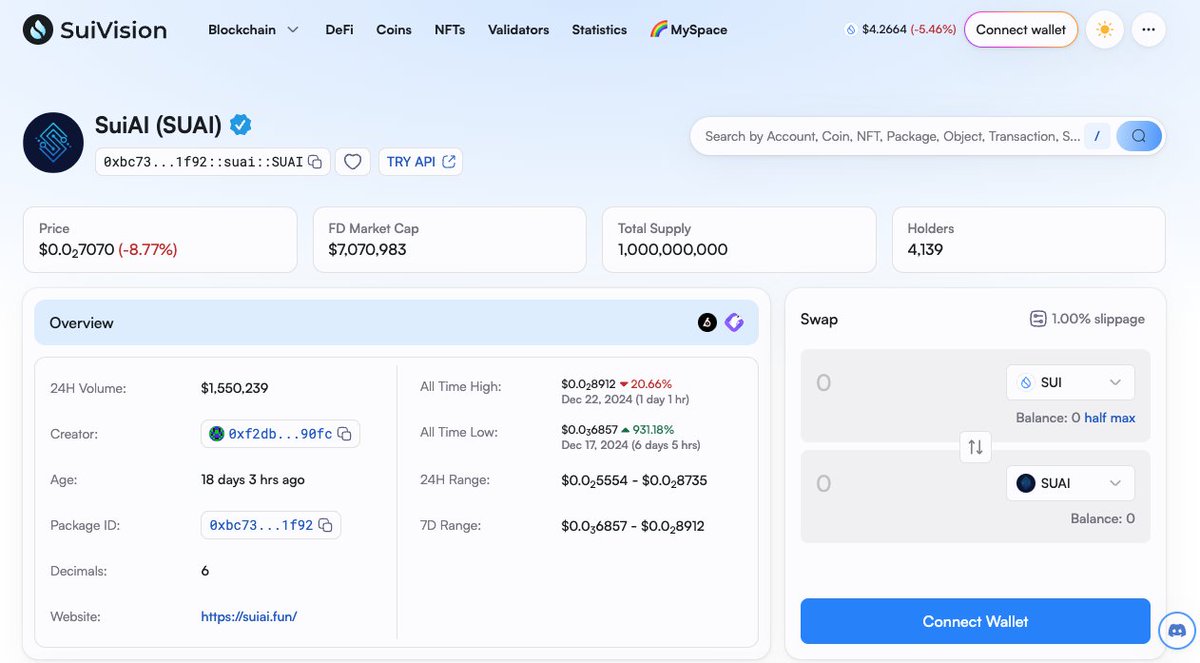The height and width of the screenshot is (663, 1200).
Task: Go to the Validators menu item
Action: [x=518, y=30]
